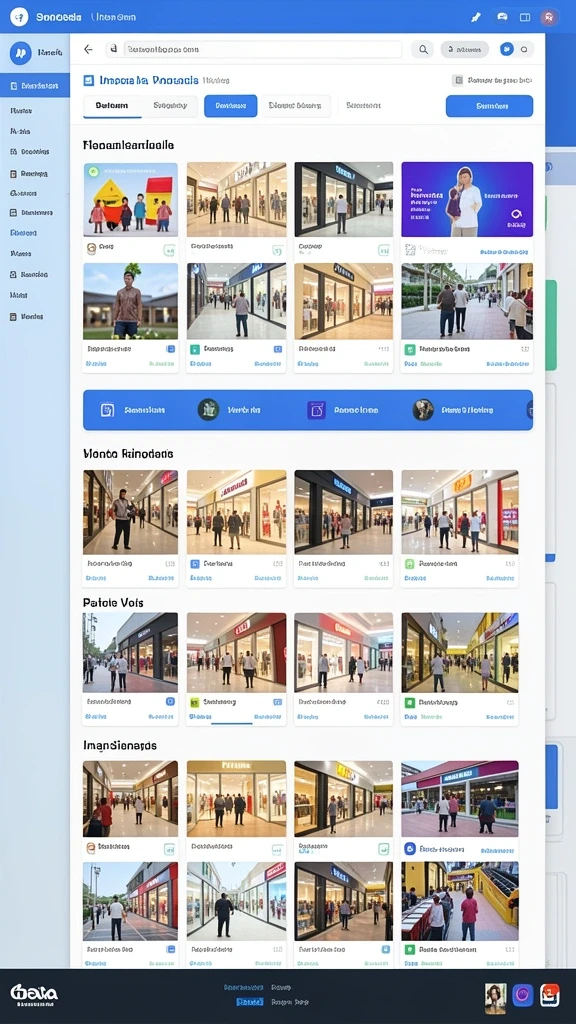Click the round green icon in blue banner

pyautogui.click(x=208, y=410)
